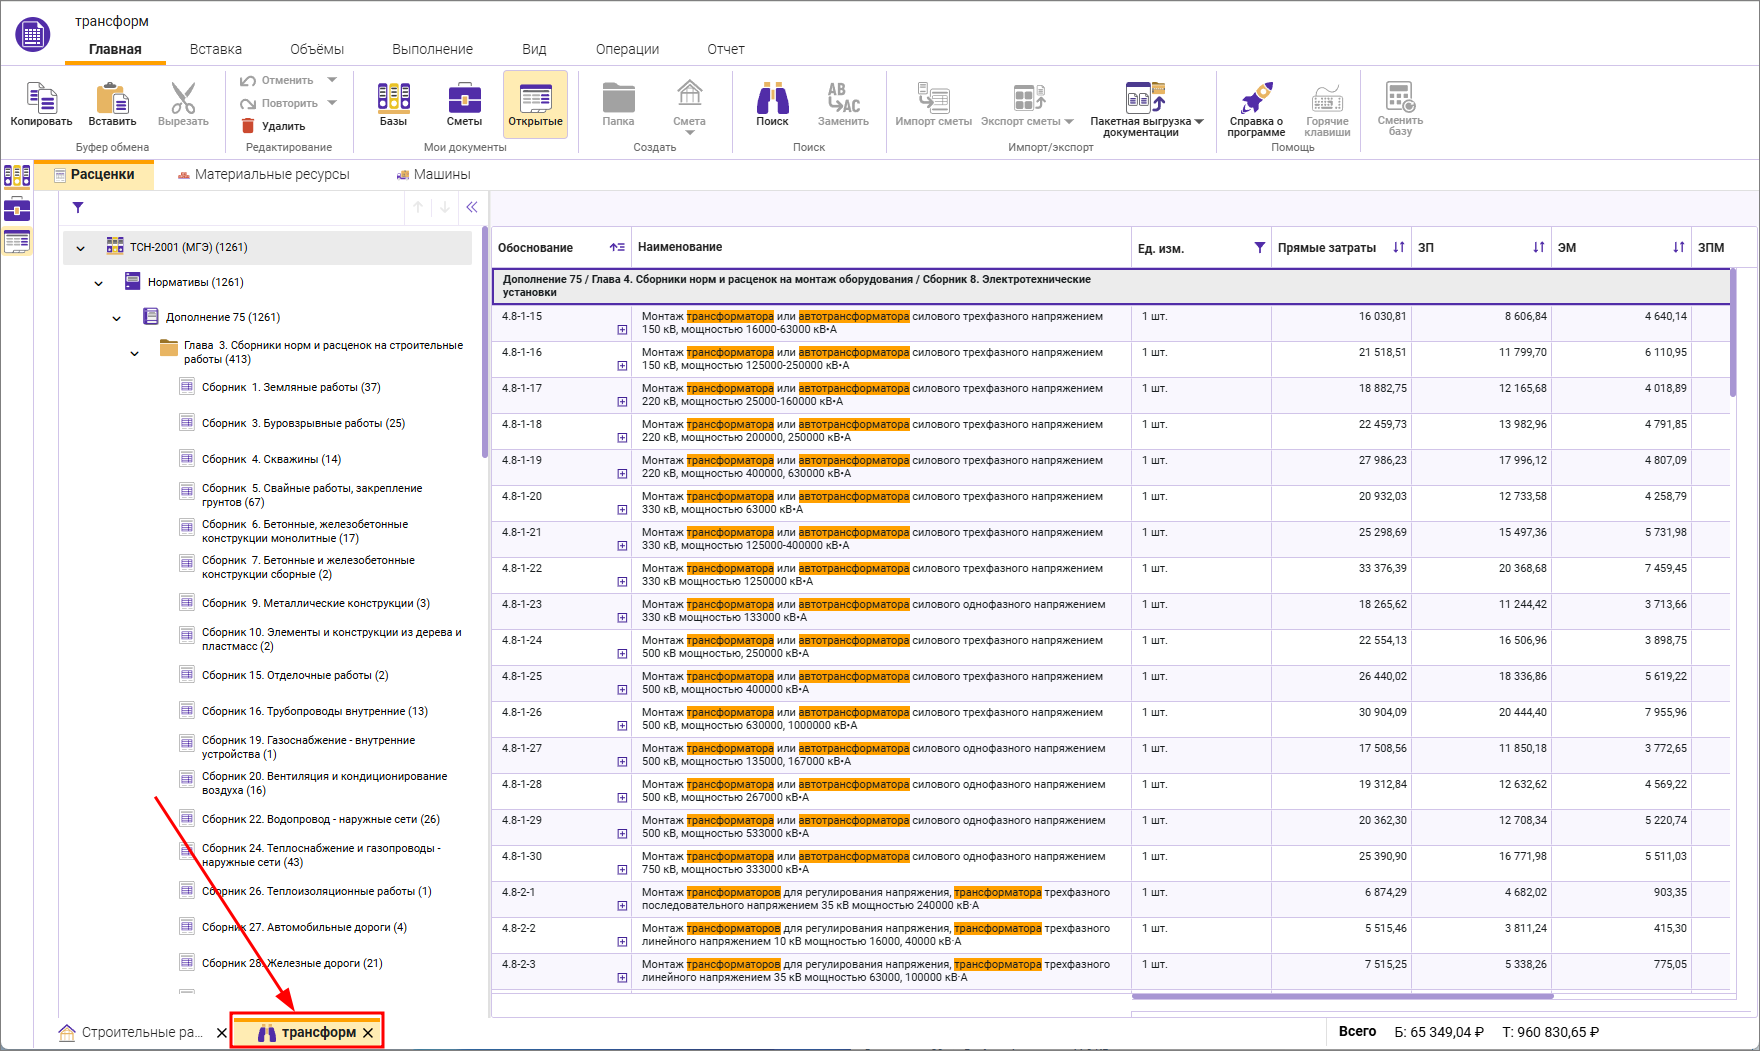Toggle filter on Ед. изм. column

(1259, 248)
